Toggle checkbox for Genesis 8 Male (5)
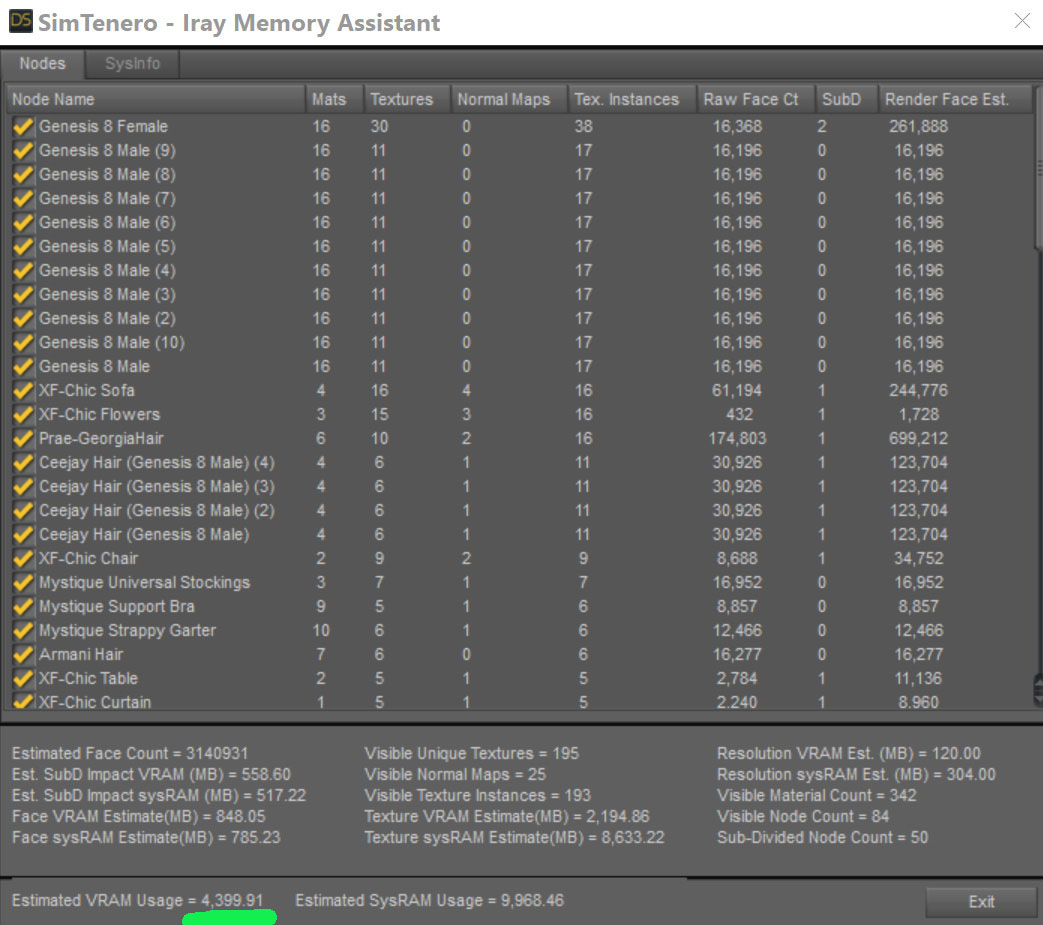Viewport: 1043px width, 925px height. click(x=23, y=246)
